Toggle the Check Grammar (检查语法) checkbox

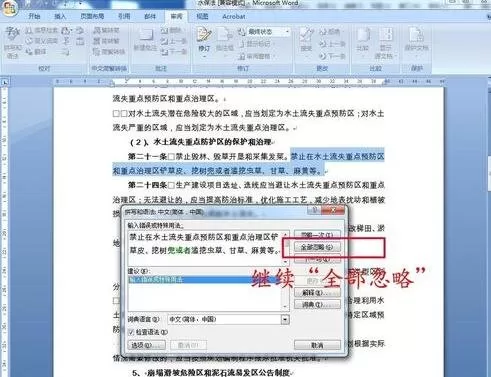click(x=131, y=332)
